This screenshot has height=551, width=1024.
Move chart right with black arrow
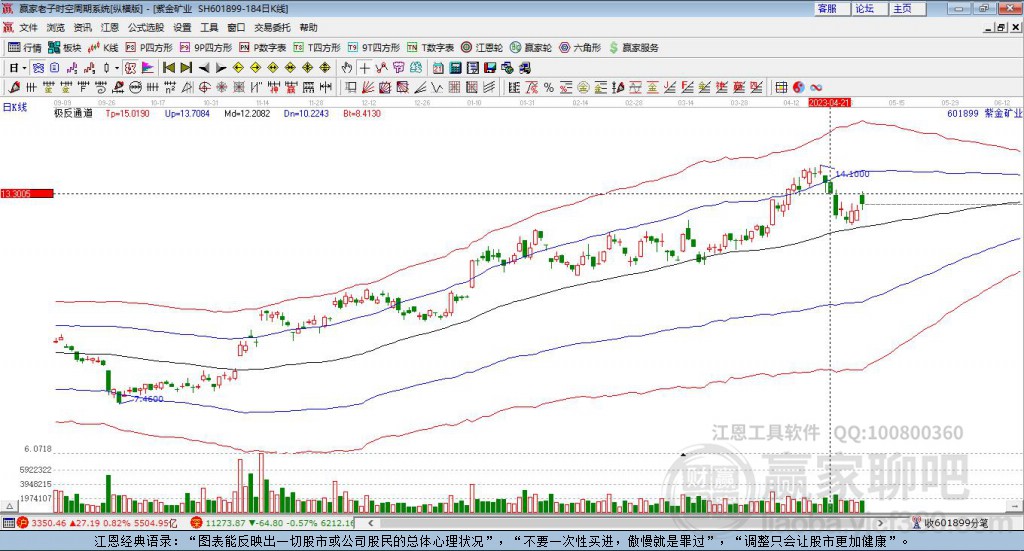pyautogui.click(x=221, y=68)
